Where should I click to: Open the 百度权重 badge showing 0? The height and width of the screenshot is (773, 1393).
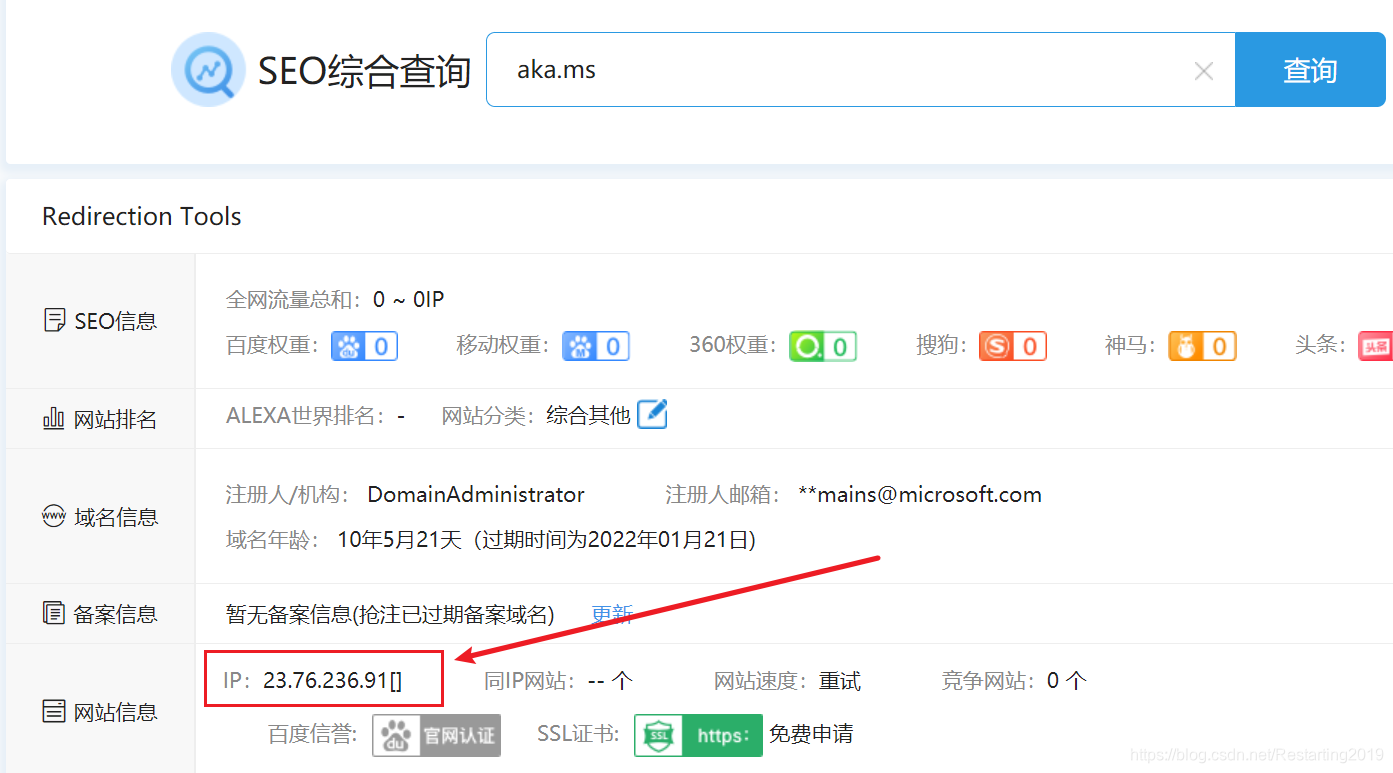[x=364, y=346]
